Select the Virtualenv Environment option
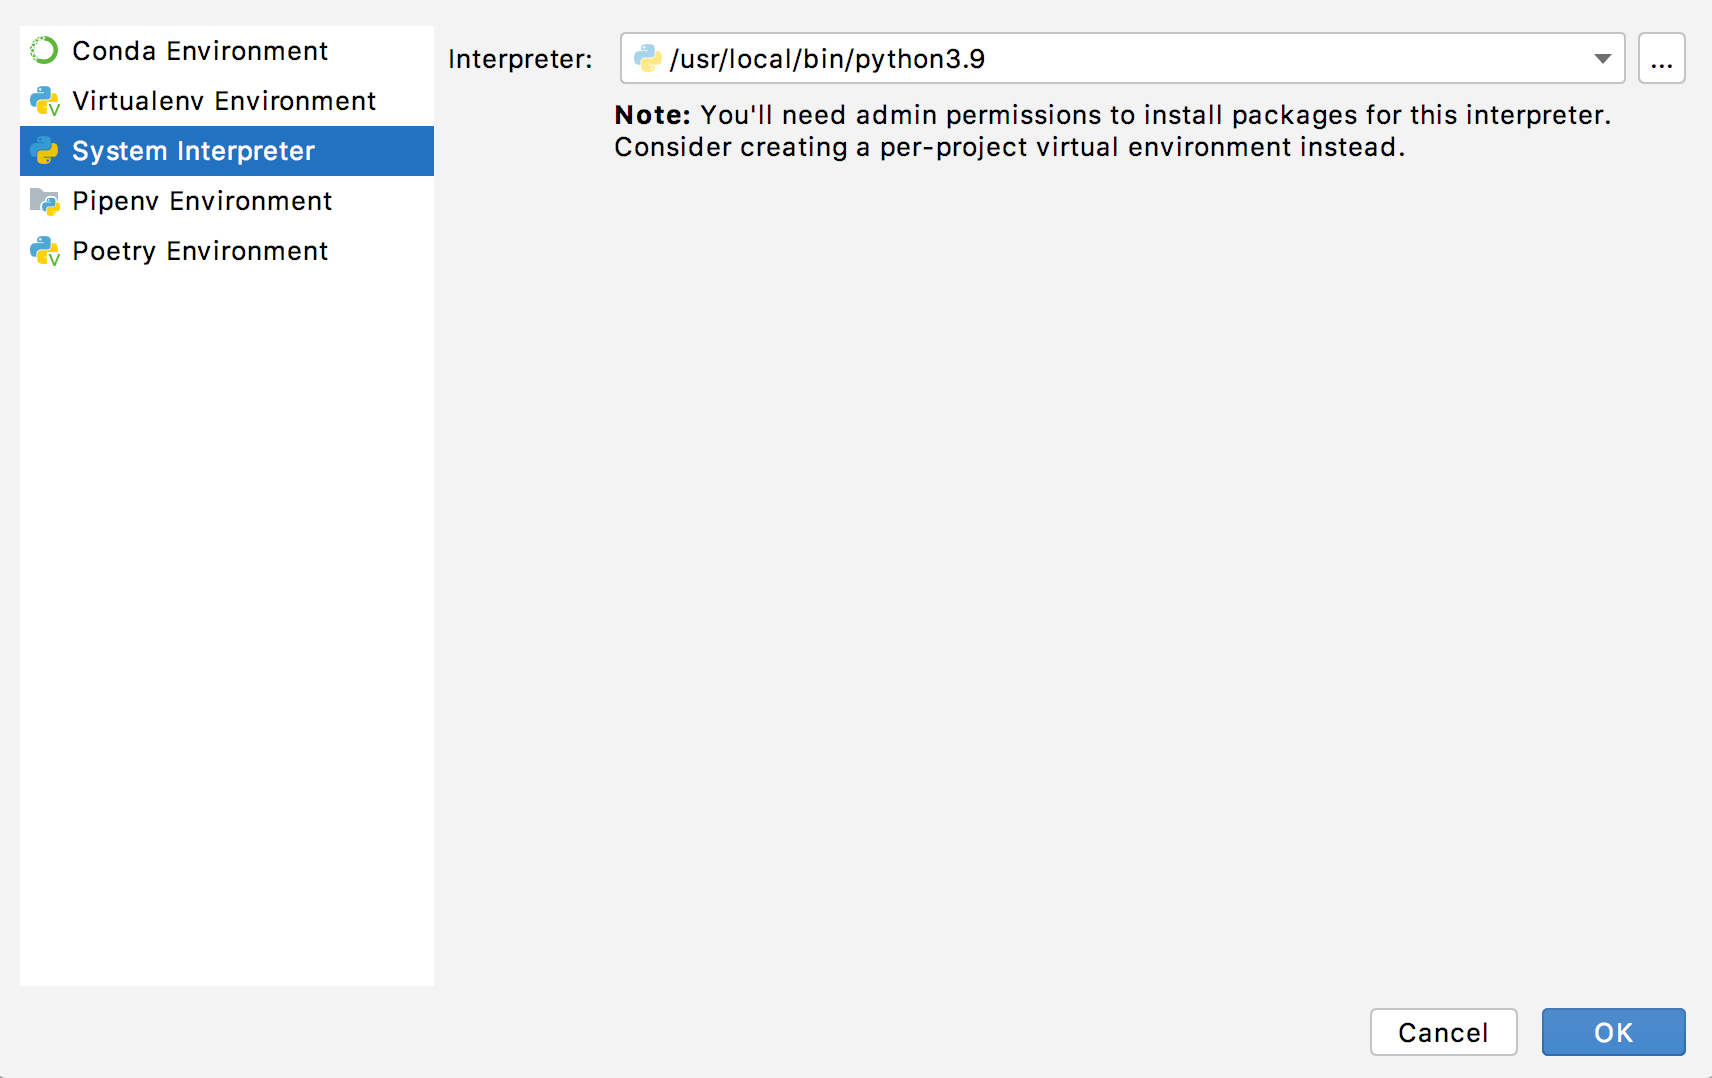Viewport: 1712px width, 1078px height. tap(223, 100)
